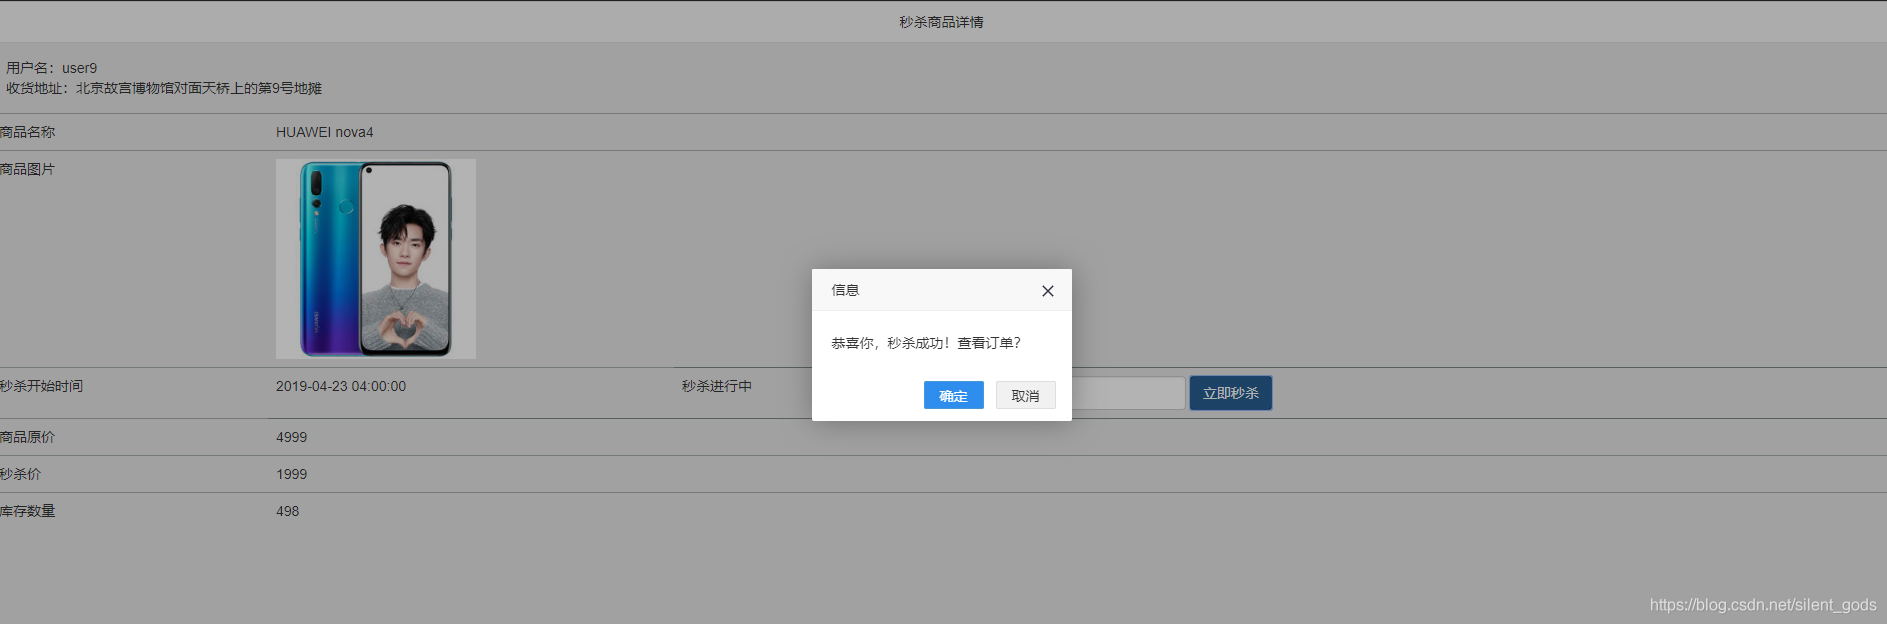This screenshot has width=1887, height=624.
Task: Click the 收货地址 shipping address line
Action: [x=164, y=88]
